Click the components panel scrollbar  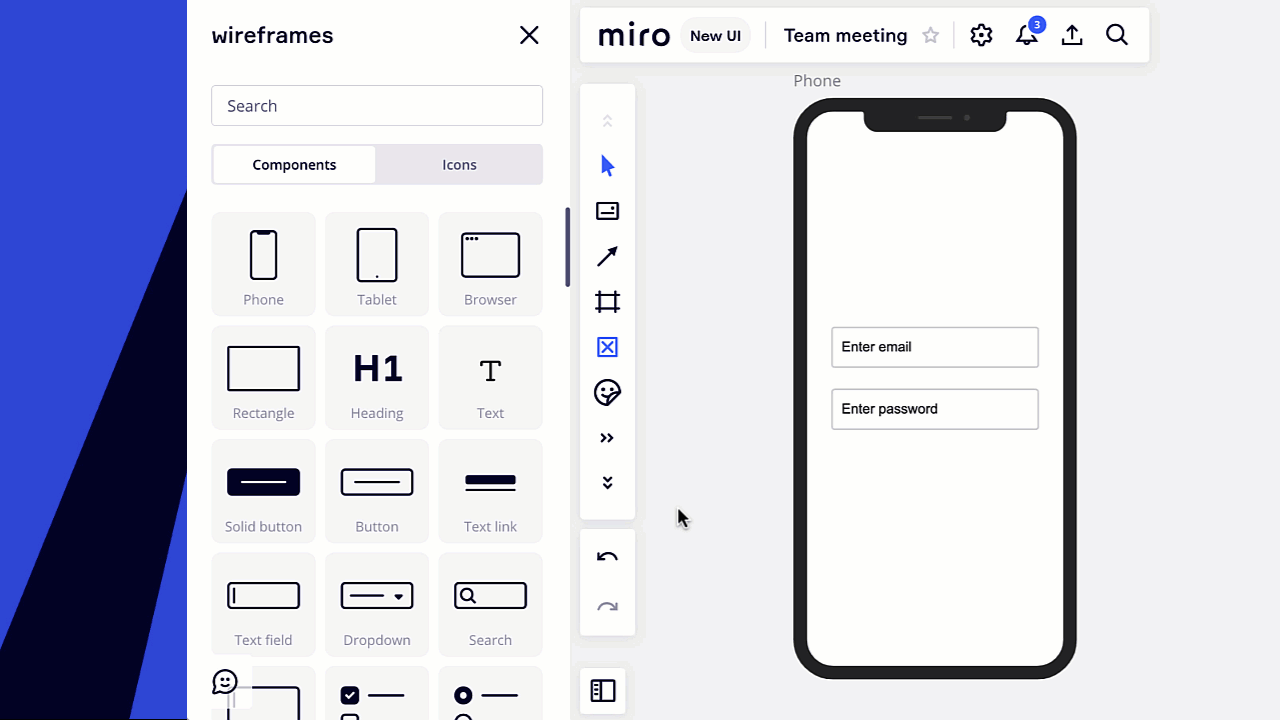(568, 248)
